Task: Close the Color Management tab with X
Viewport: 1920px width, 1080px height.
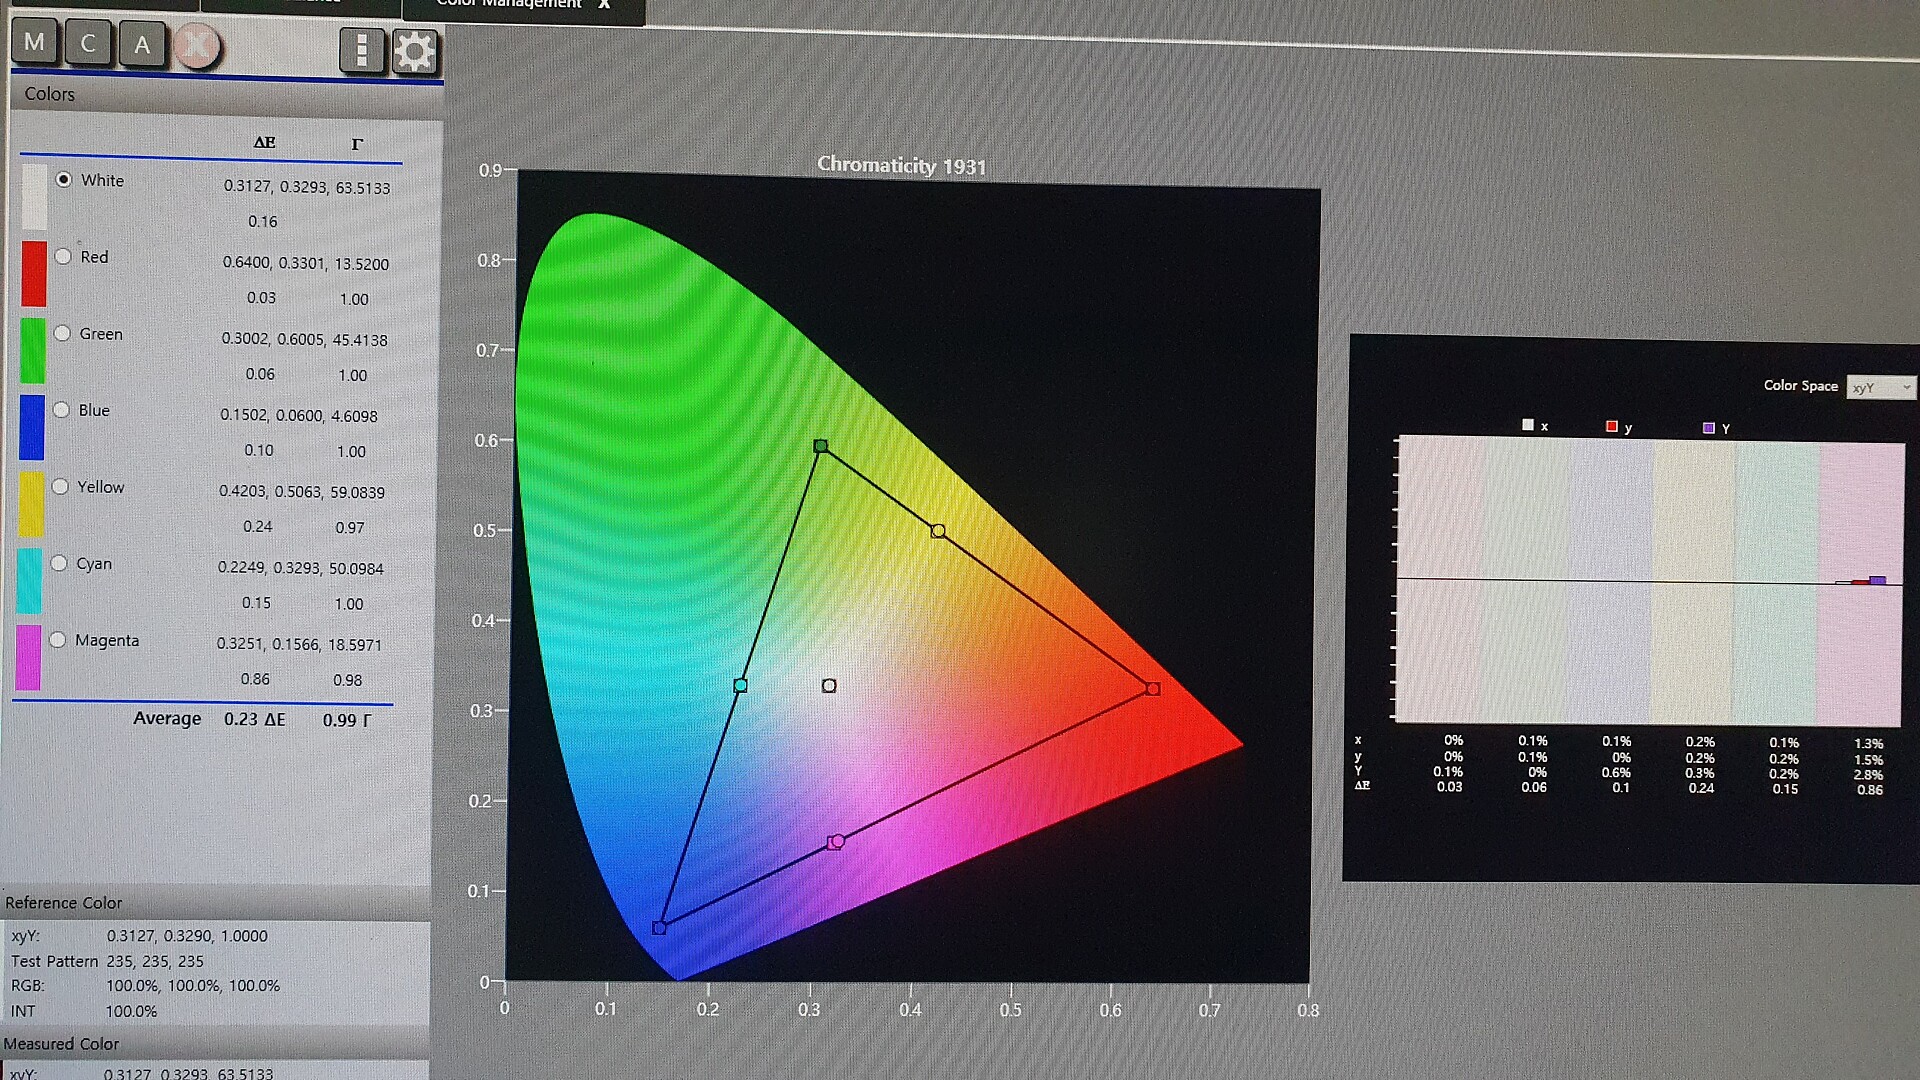Action: (604, 4)
